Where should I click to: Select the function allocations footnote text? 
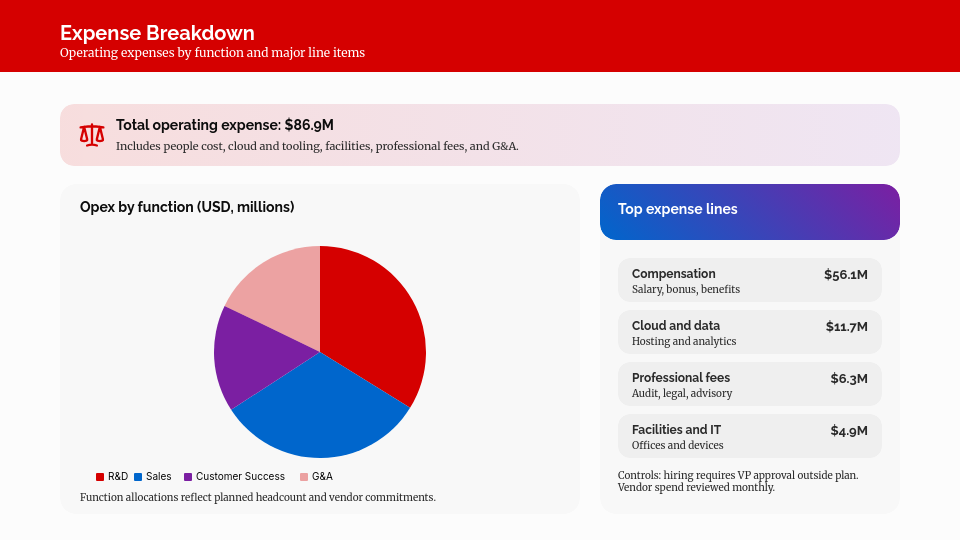click(x=258, y=497)
